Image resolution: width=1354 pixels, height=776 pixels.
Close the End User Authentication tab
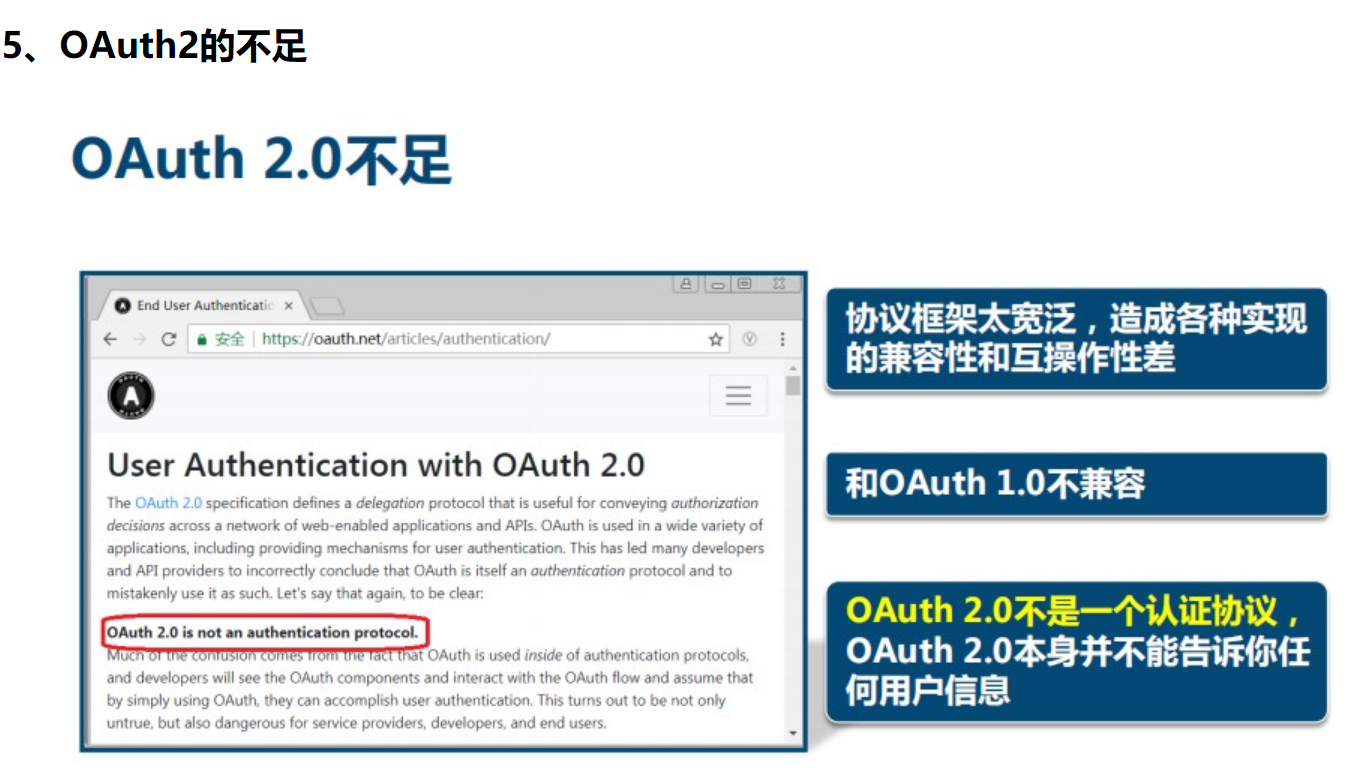click(289, 306)
